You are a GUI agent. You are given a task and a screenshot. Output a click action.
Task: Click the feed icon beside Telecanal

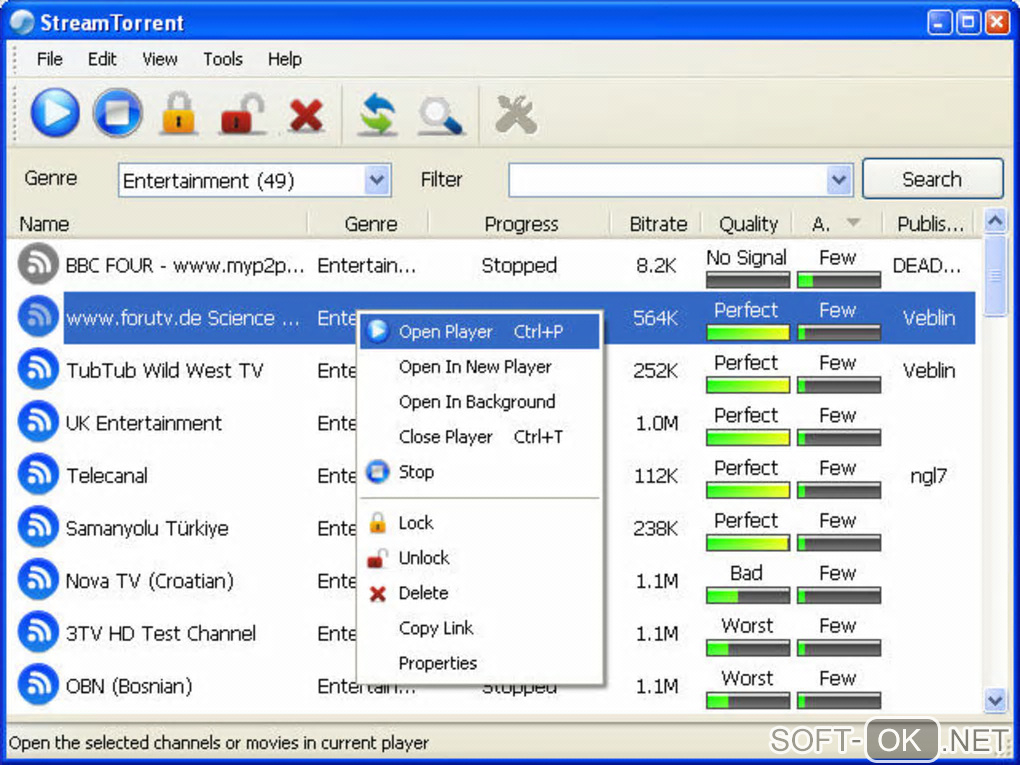pyautogui.click(x=38, y=474)
